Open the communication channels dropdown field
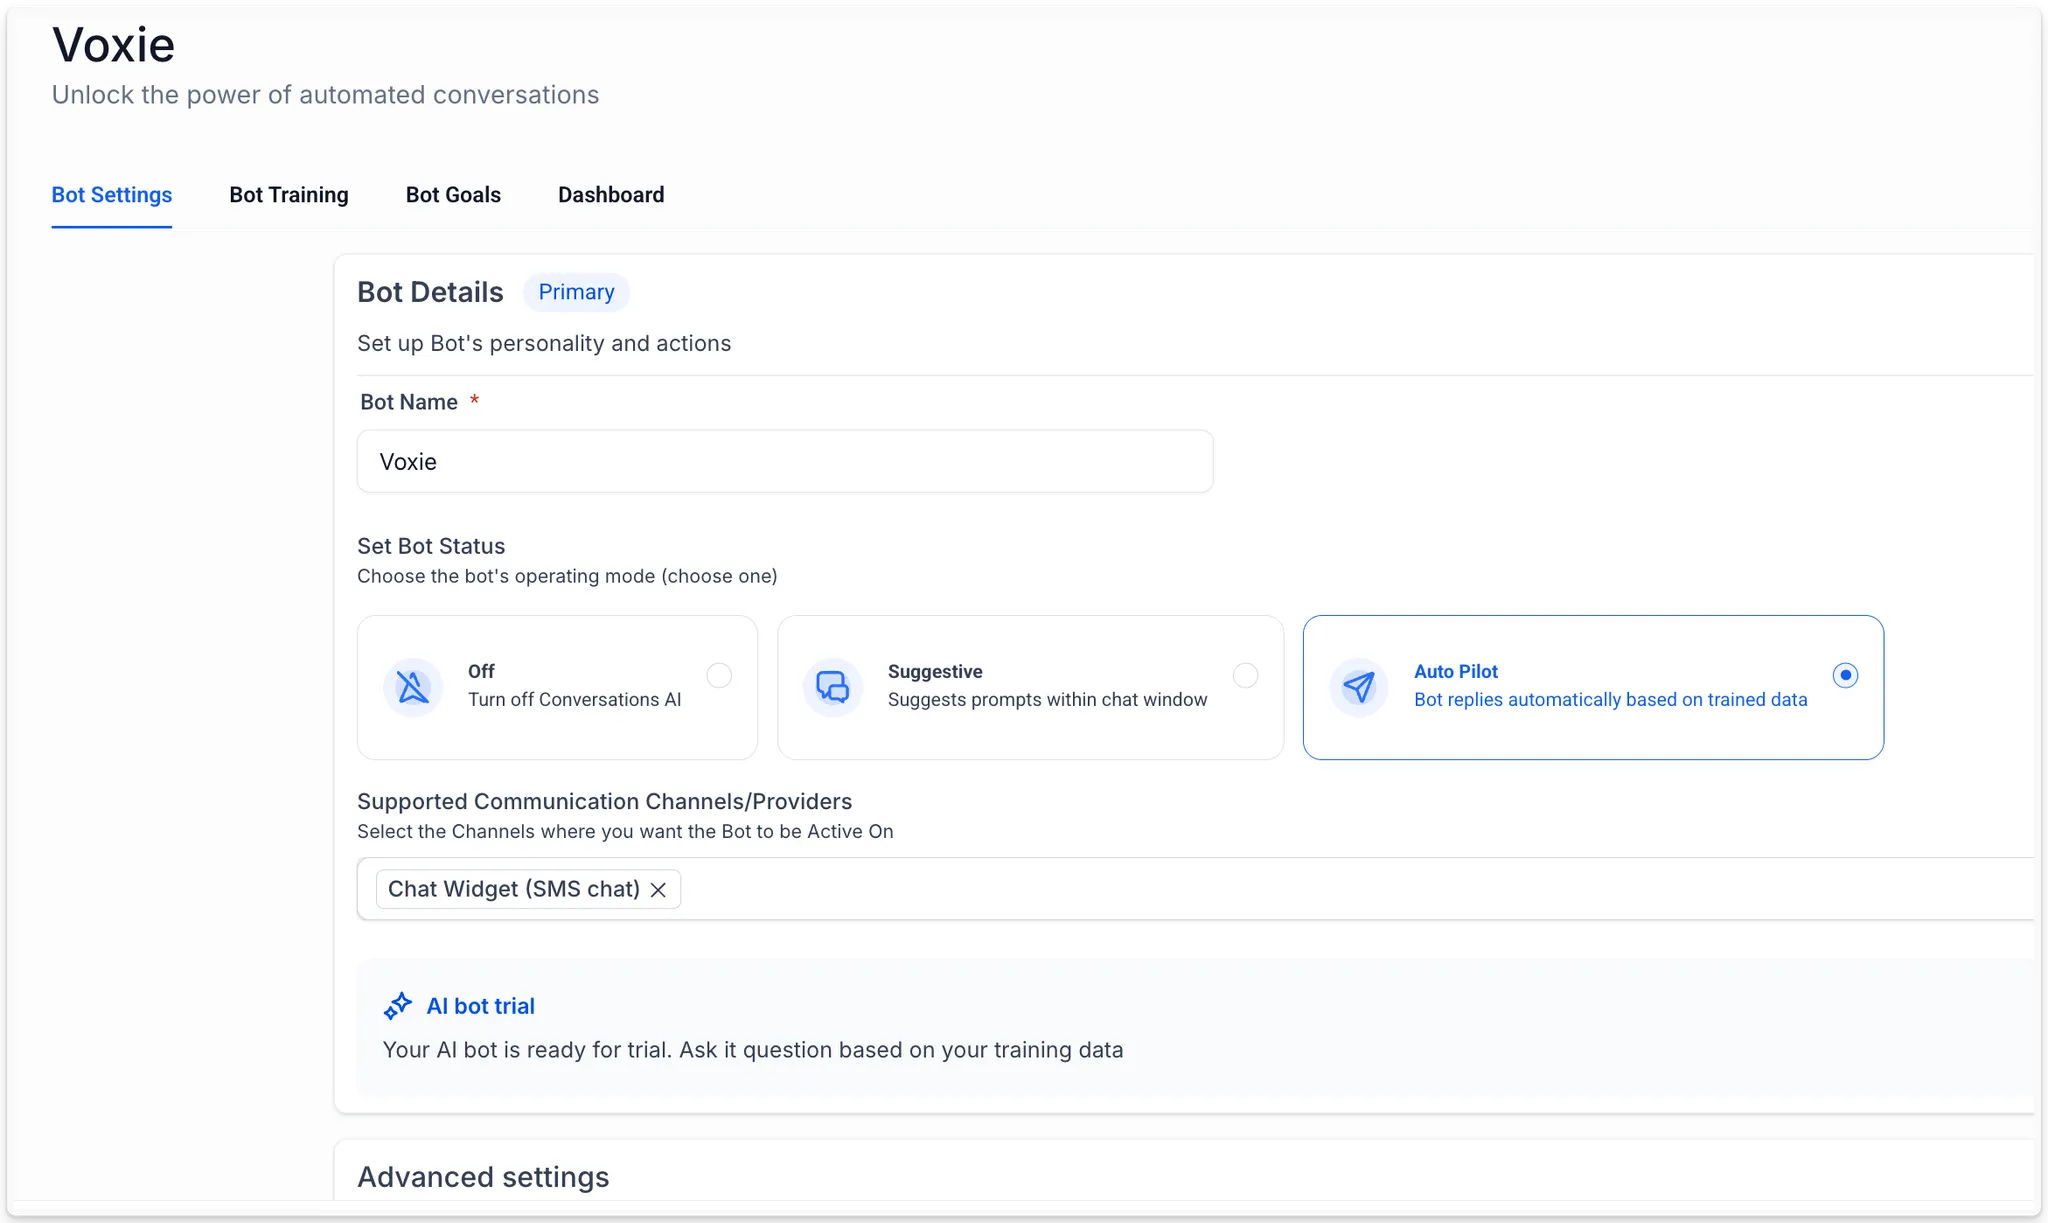 [1300, 889]
